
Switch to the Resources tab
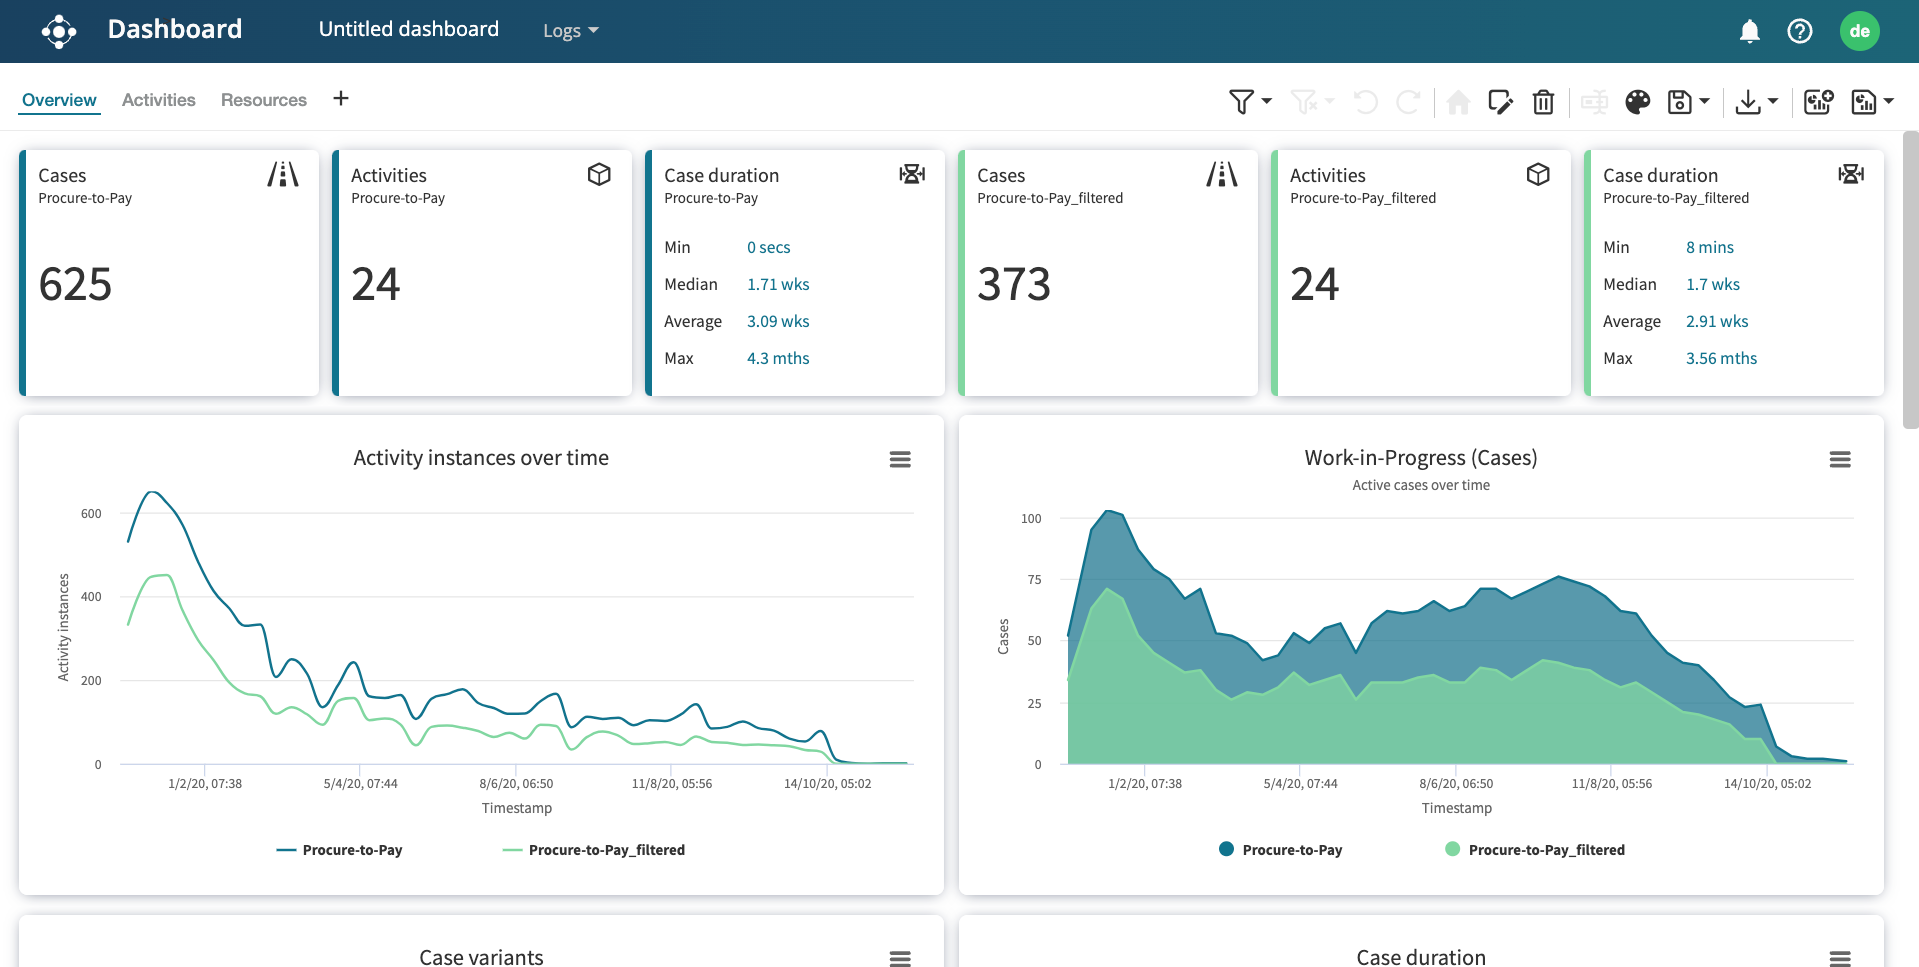click(263, 100)
